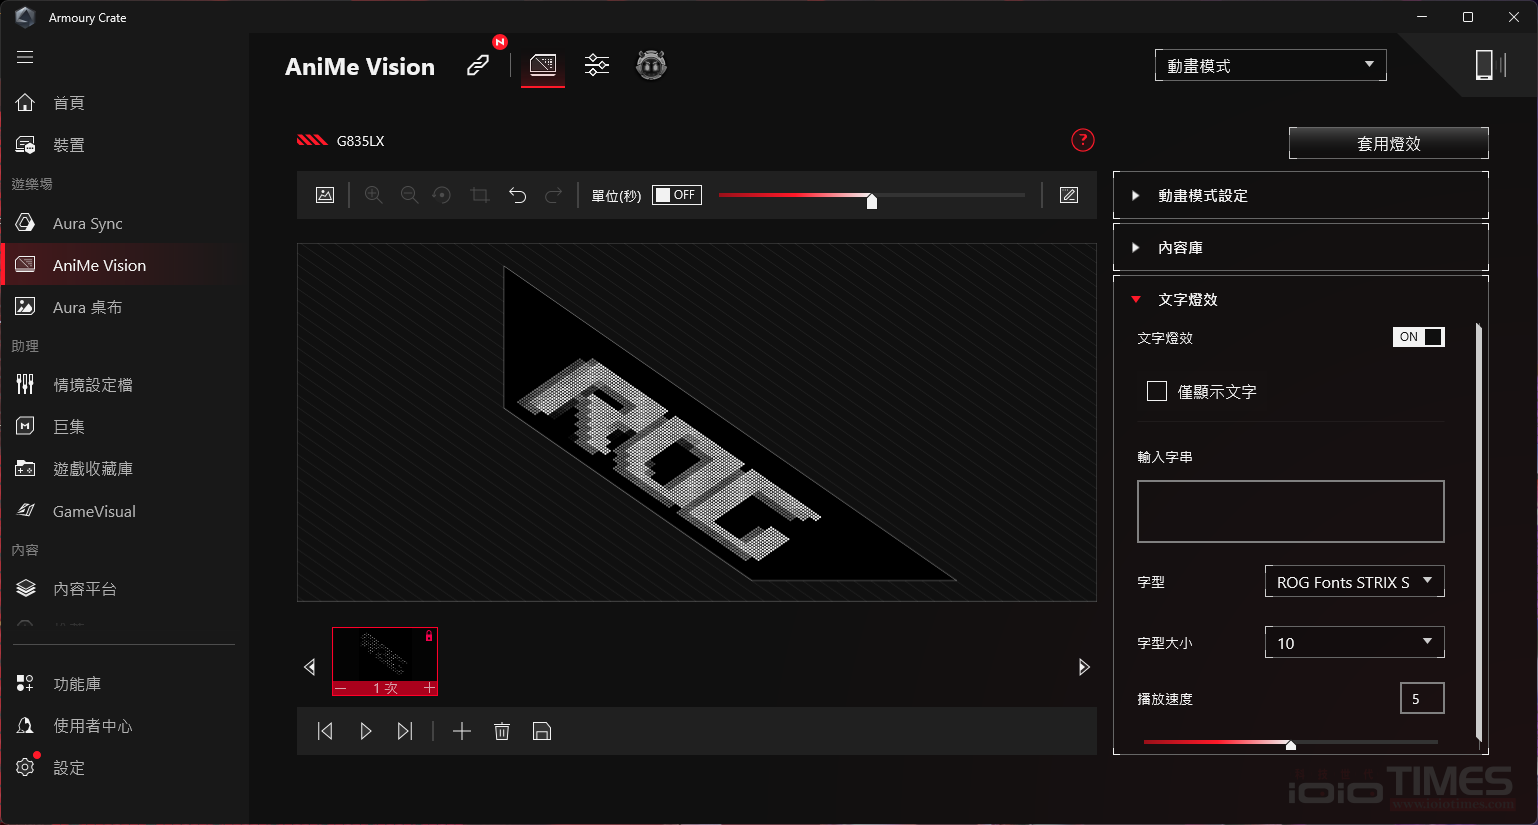Click the right panel vertical scrollbar
Viewport: 1538px width, 825px height.
coord(1479,533)
